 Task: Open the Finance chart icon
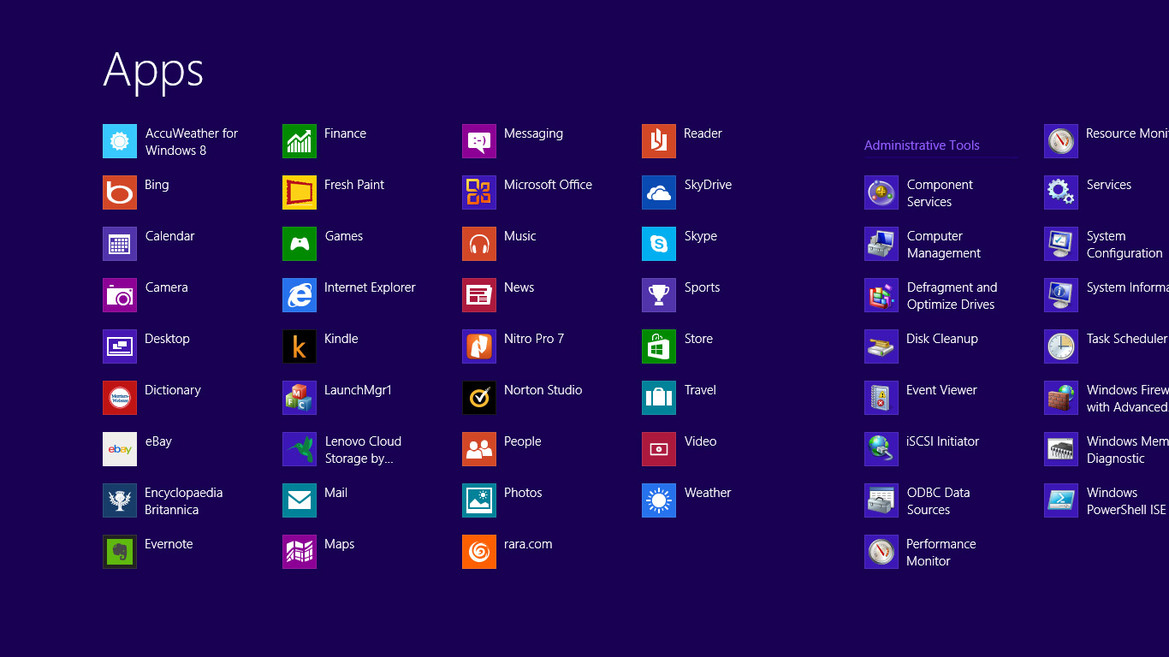tap(299, 141)
